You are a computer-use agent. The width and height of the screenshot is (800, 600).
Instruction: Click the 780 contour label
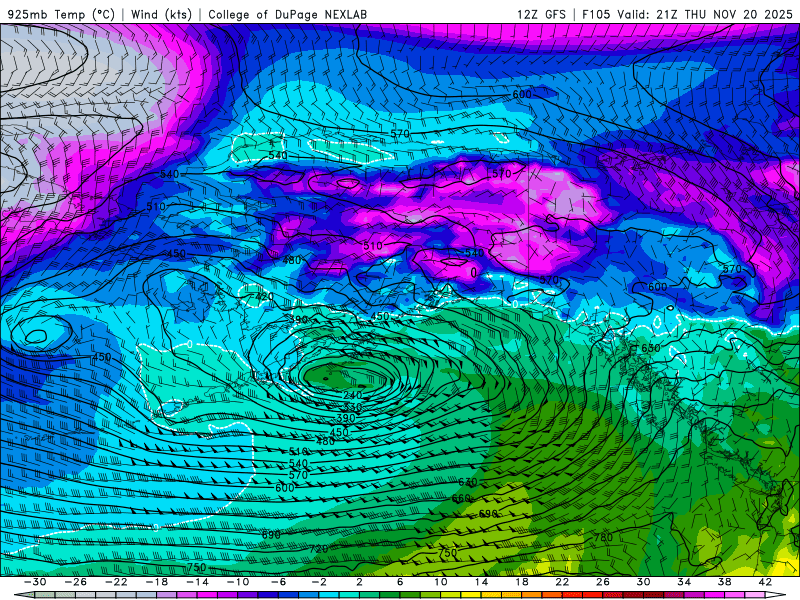(x=603, y=537)
